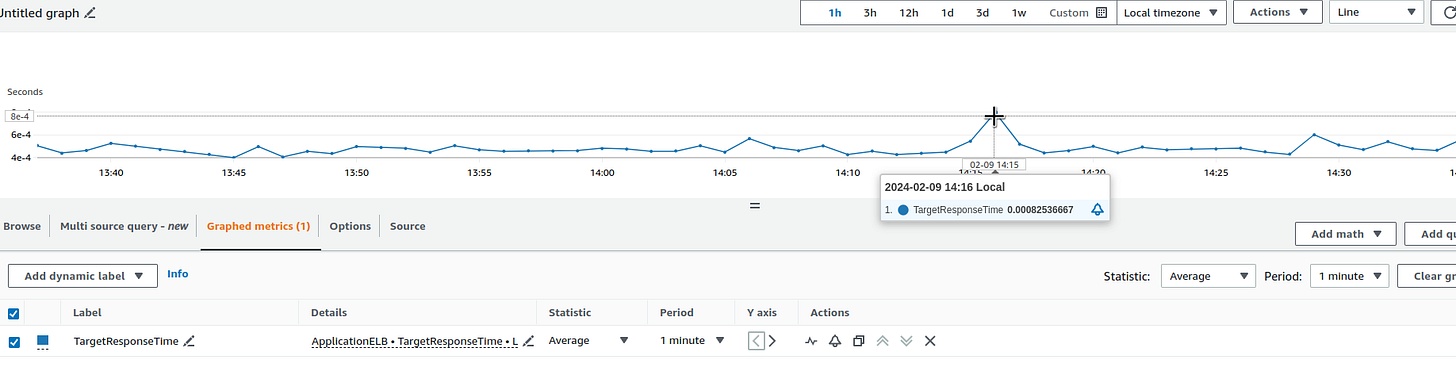Image resolution: width=1456 pixels, height=374 pixels.
Task: Move TargetResponseTime row up
Action: [x=883, y=341]
